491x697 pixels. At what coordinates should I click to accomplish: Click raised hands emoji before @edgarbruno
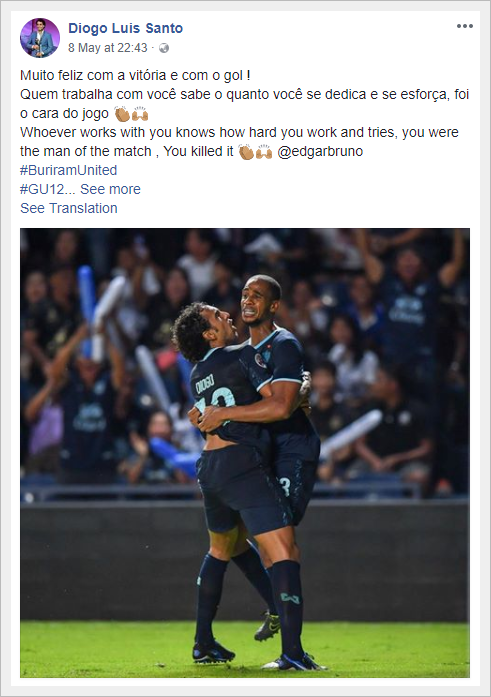[264, 152]
